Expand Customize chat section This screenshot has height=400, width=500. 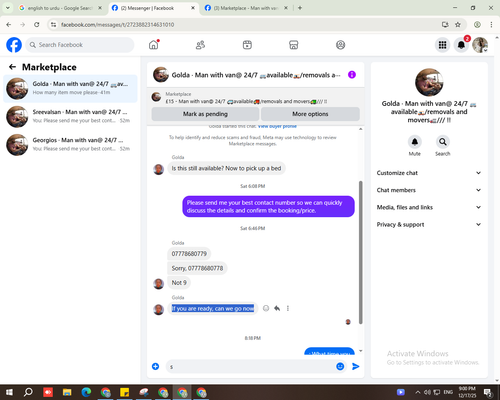click(x=429, y=173)
